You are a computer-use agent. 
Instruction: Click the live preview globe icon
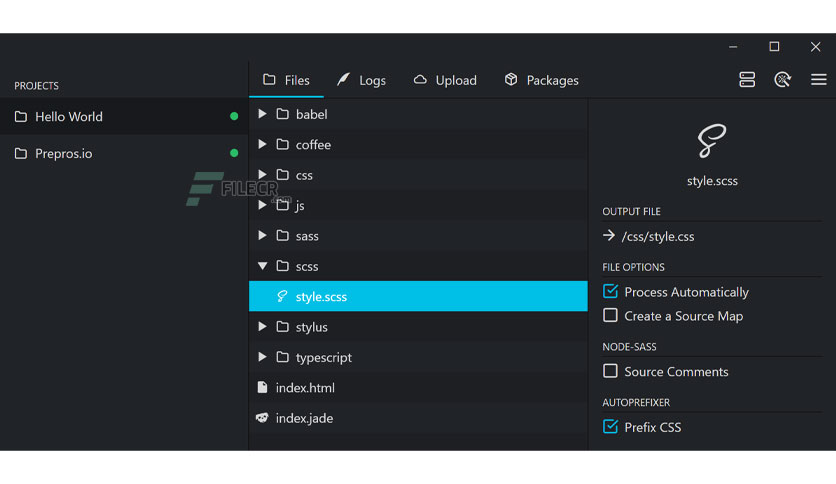(x=782, y=80)
